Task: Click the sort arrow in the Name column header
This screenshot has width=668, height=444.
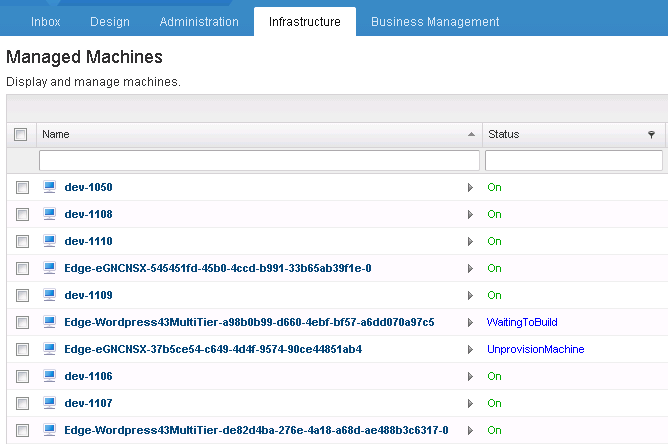Action: click(x=471, y=134)
